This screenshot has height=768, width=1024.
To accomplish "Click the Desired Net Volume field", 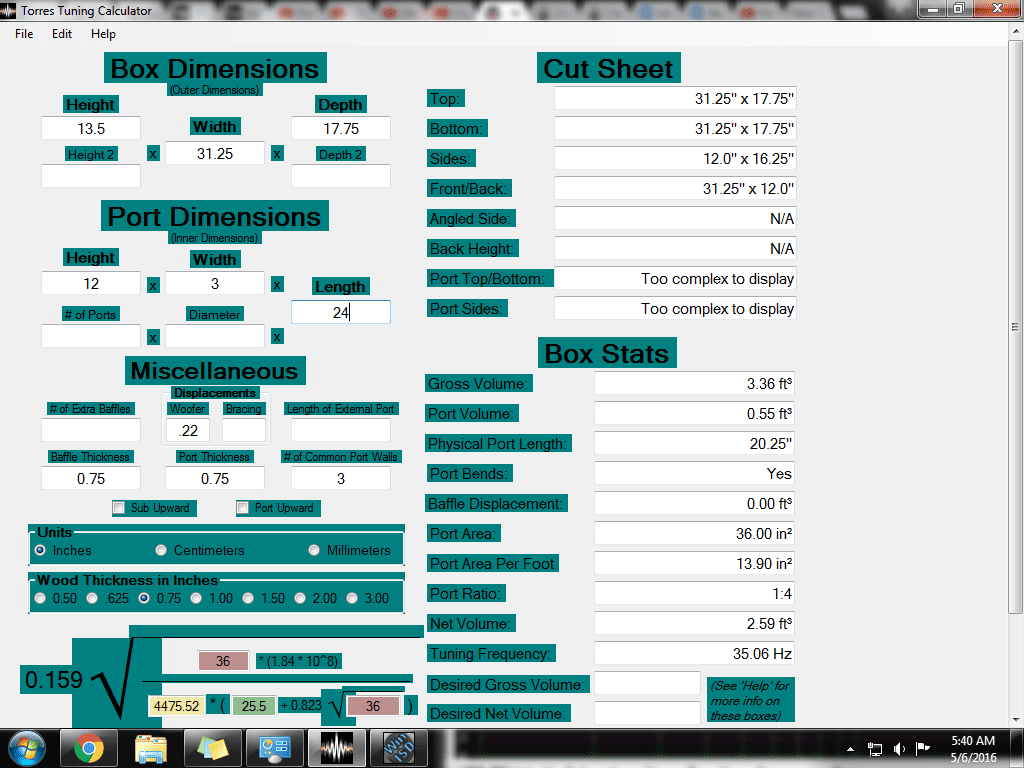I will point(647,713).
